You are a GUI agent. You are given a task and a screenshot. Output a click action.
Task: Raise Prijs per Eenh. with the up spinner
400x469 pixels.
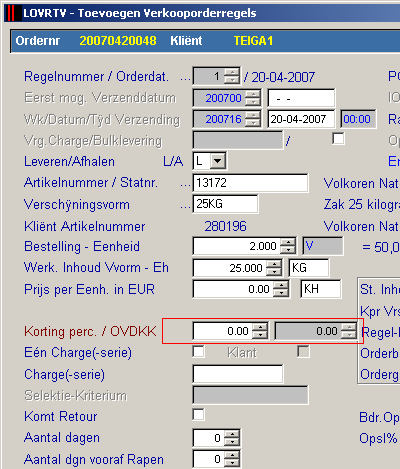(x=281, y=285)
